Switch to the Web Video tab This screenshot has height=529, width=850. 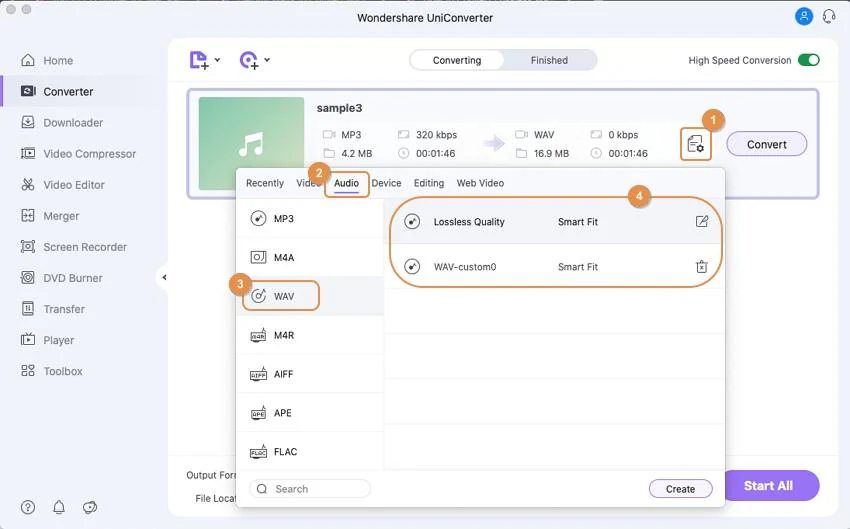(x=480, y=183)
